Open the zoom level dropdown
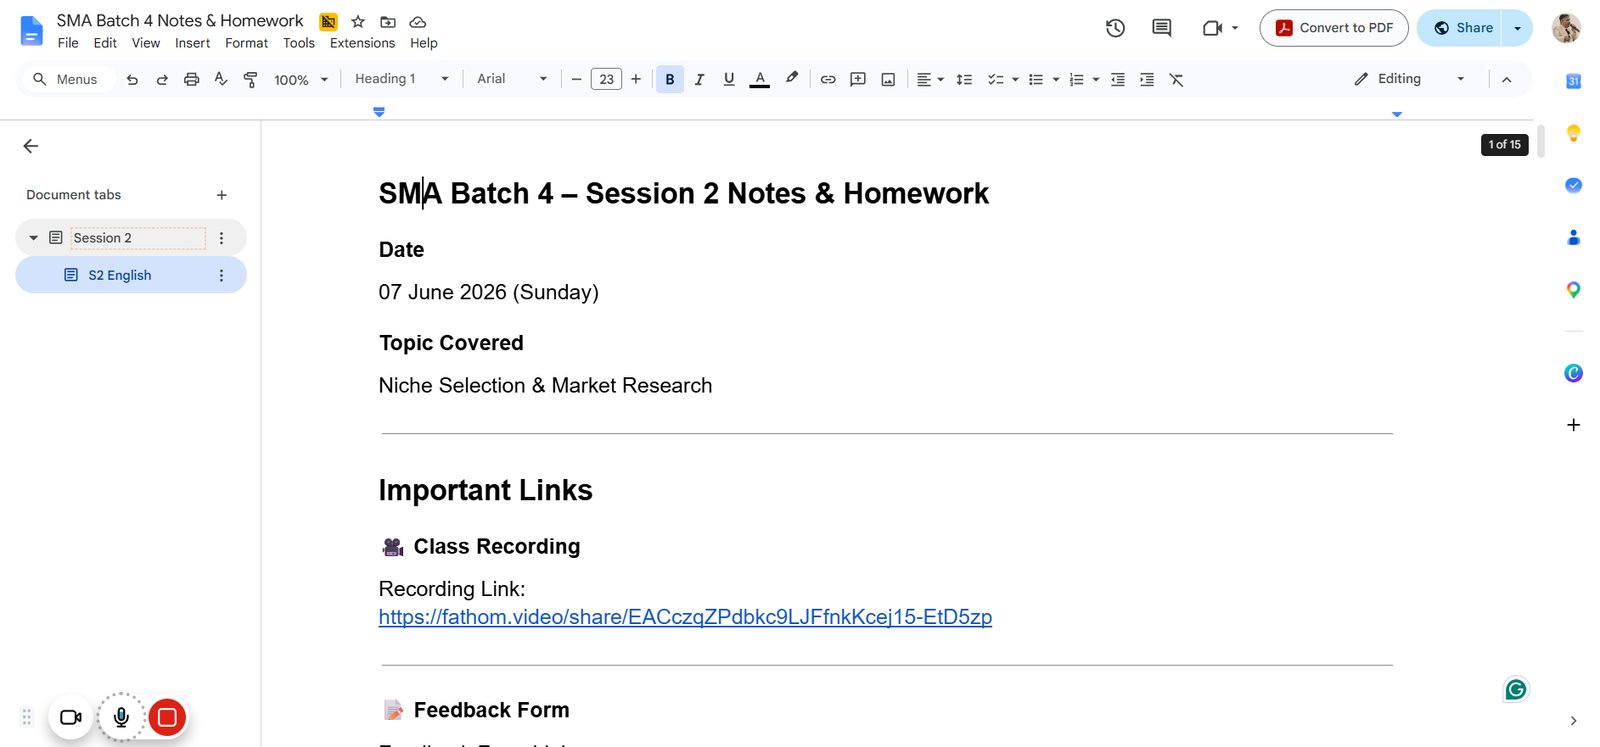The image size is (1600, 747). coord(301,80)
